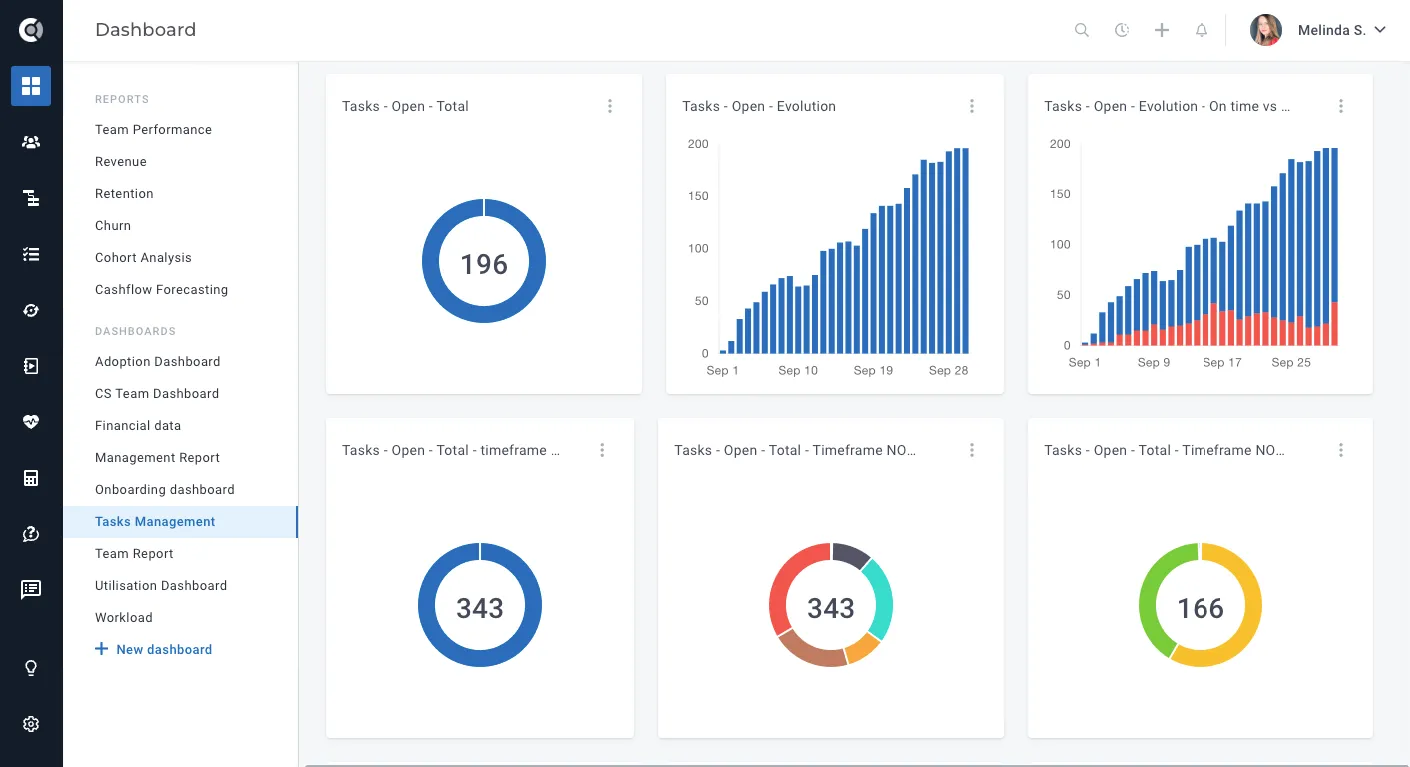Open options menu on Tasks - Open - Total card

[x=610, y=106]
